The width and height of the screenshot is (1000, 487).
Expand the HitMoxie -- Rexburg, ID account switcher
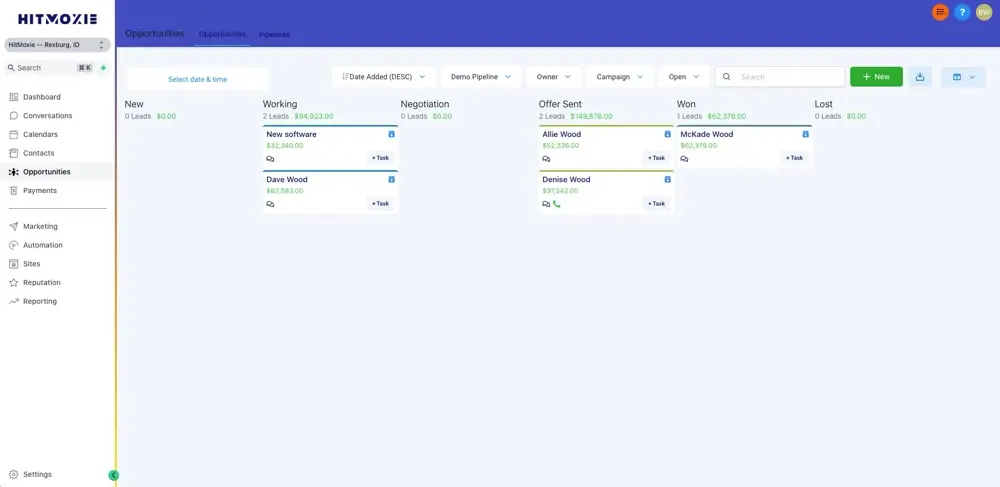tap(57, 45)
